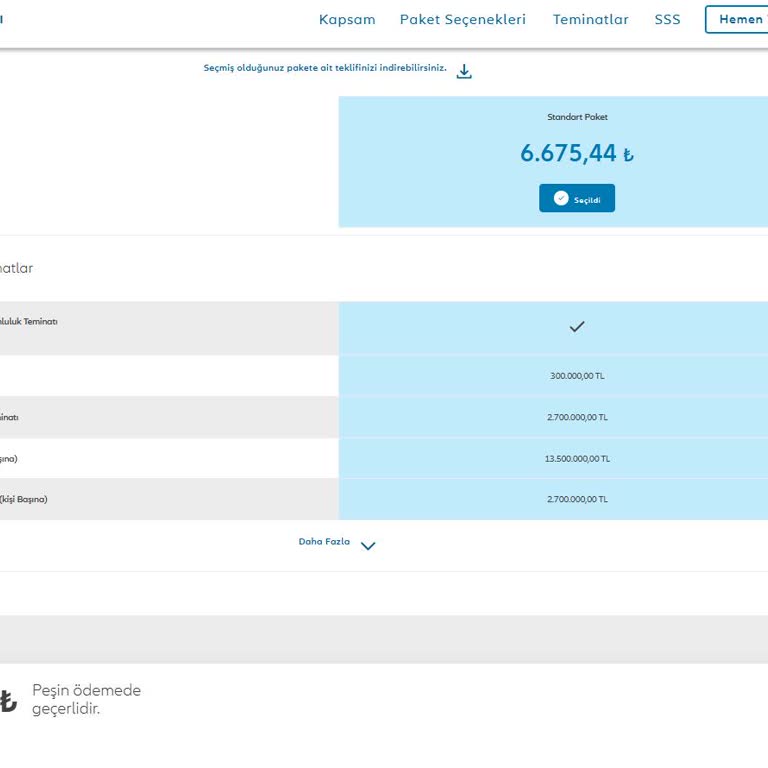
Task: Click the download offer icon
Action: (464, 71)
